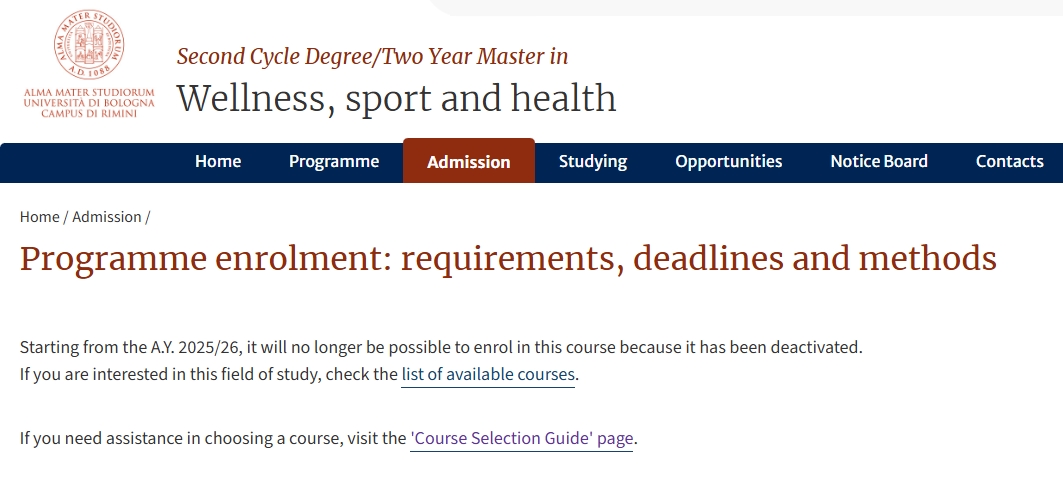Expand the Opportunities menu
This screenshot has height=478, width=1063.
728,161
